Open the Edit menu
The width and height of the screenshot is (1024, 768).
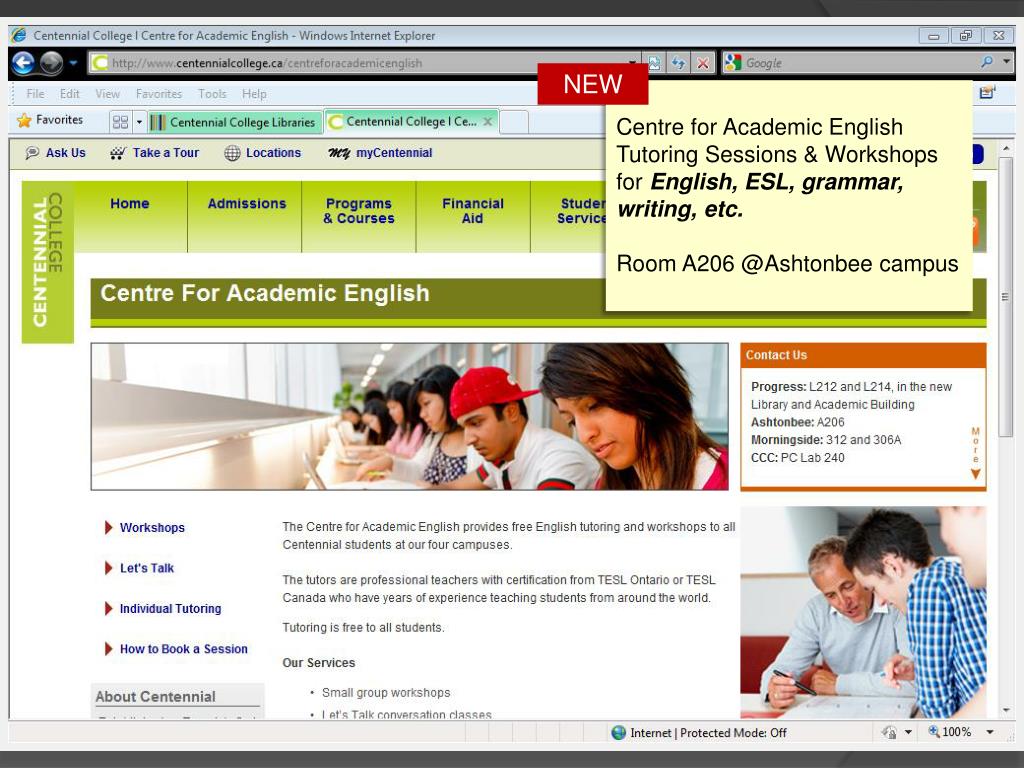(69, 94)
